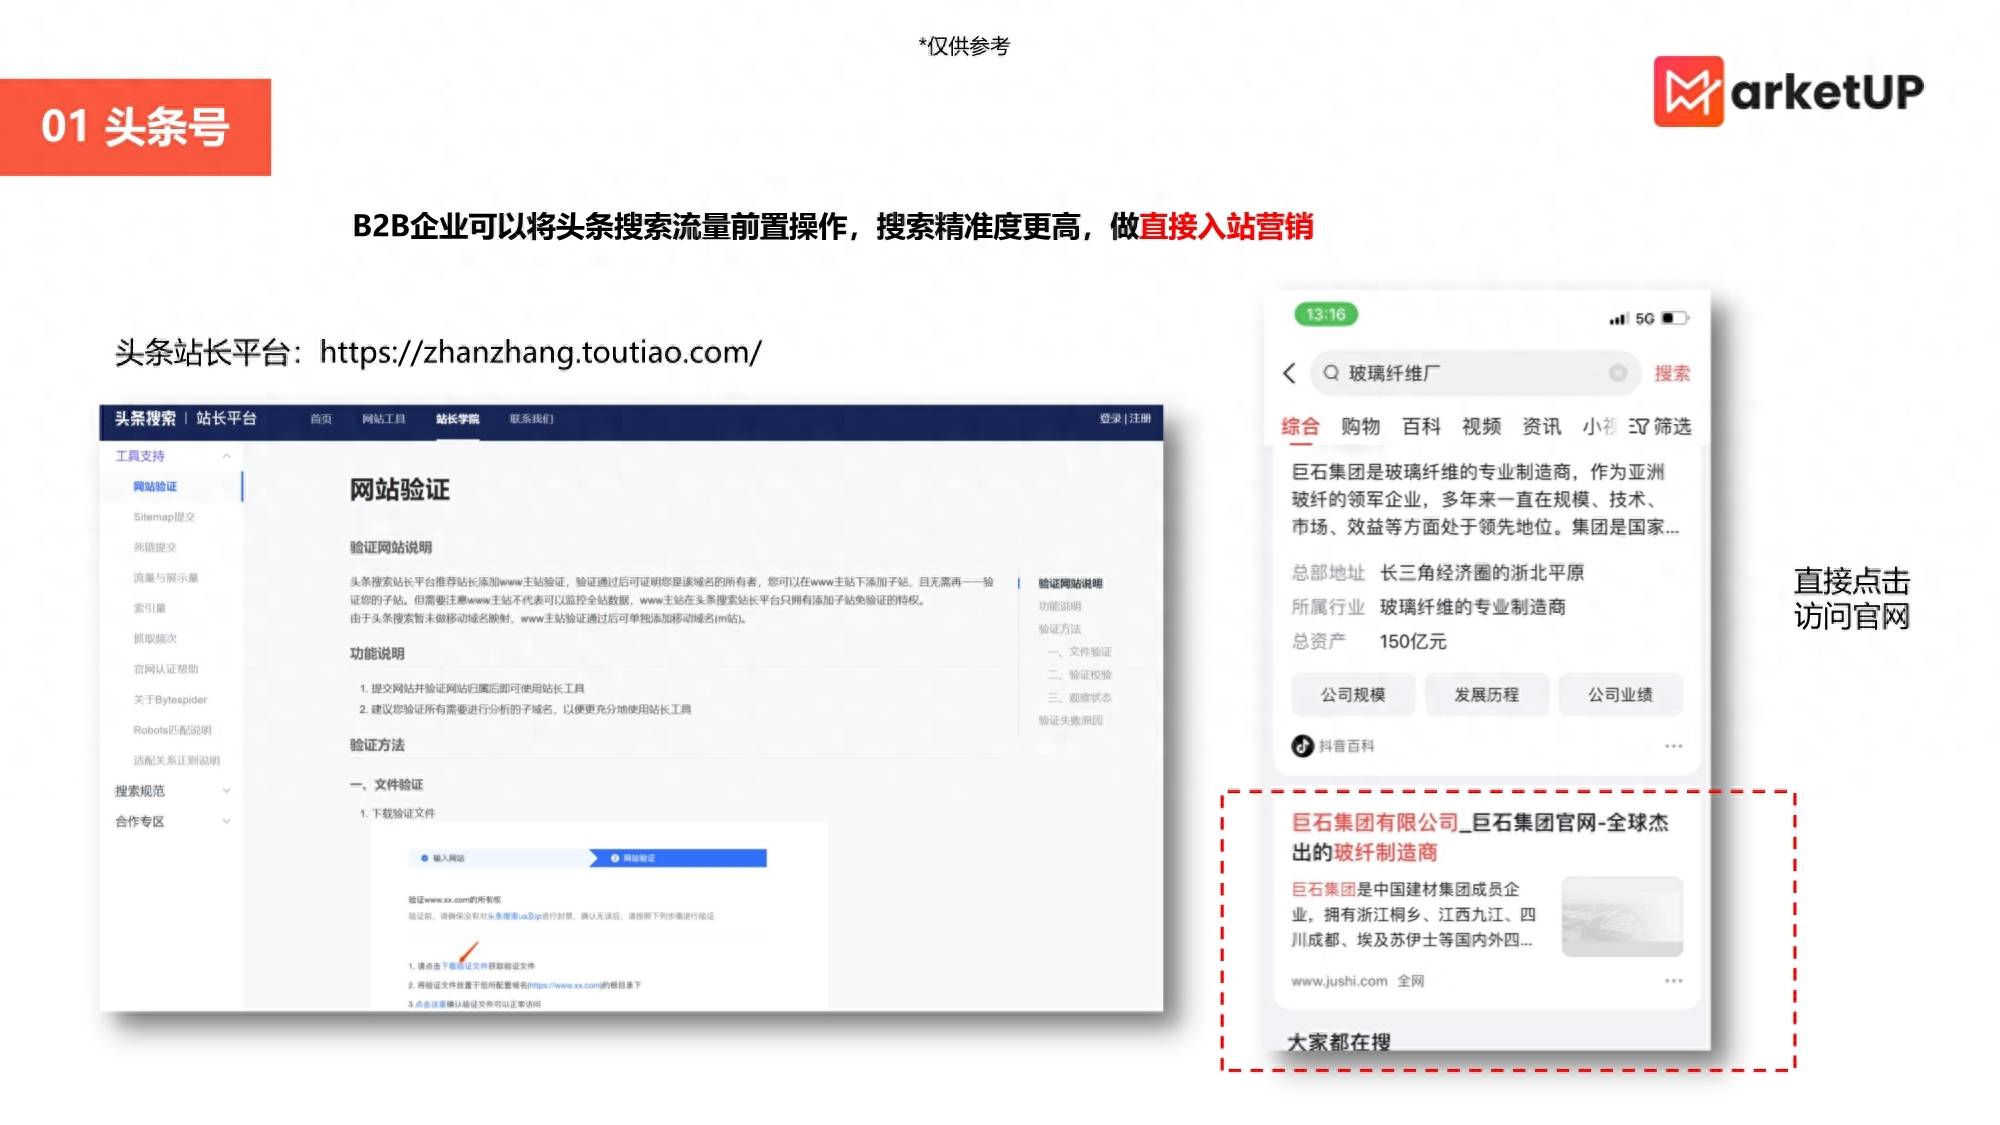The width and height of the screenshot is (2000, 1125).
Task: Open Robots匹配说明 in the sidebar
Action: coord(172,730)
